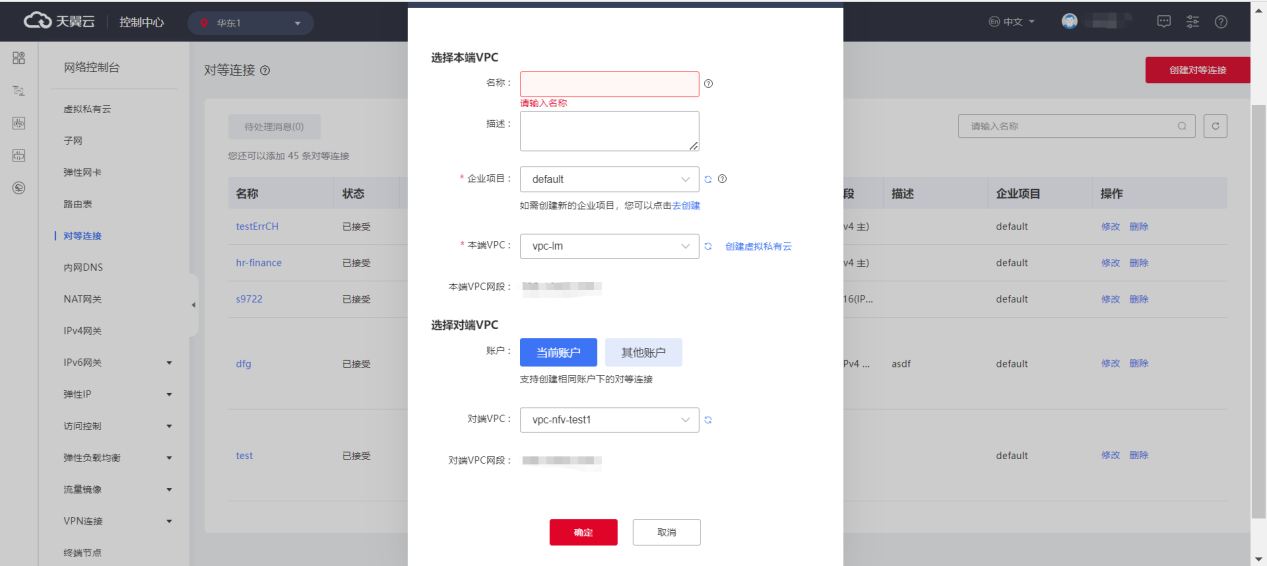Expand 访问控制 in sidebar
The height and width of the screenshot is (566, 1267).
[169, 426]
